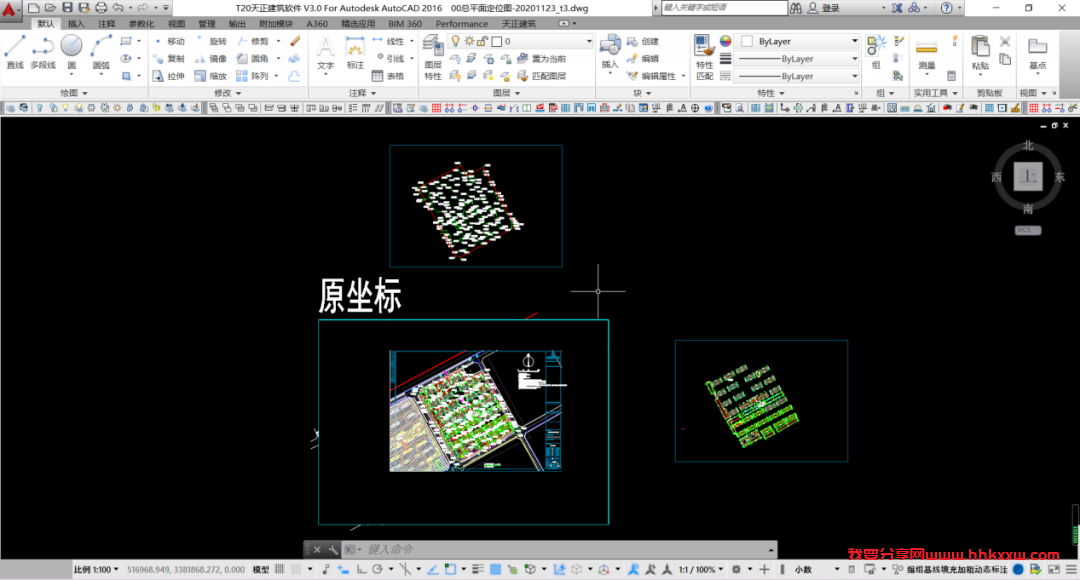1080x580 pixels.
Task: Open the 输出 (Output) ribbon tab
Action: coord(236,23)
